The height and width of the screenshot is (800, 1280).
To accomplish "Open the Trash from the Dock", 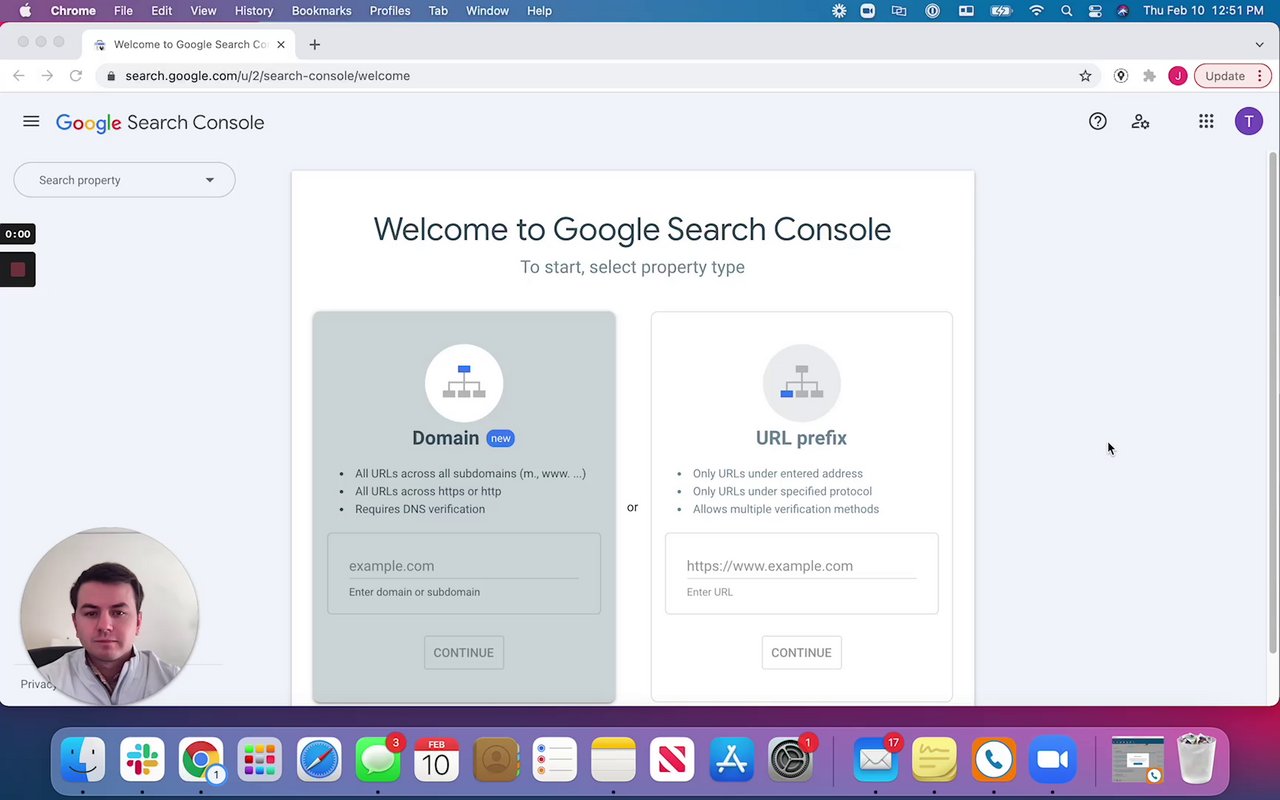I will 1196,759.
